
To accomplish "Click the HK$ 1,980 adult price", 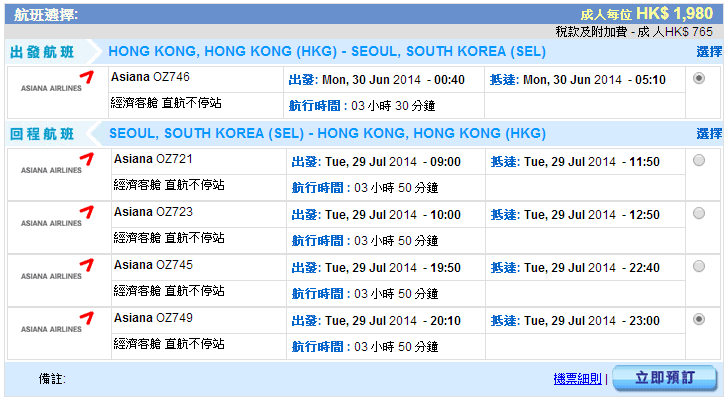I will point(678,13).
